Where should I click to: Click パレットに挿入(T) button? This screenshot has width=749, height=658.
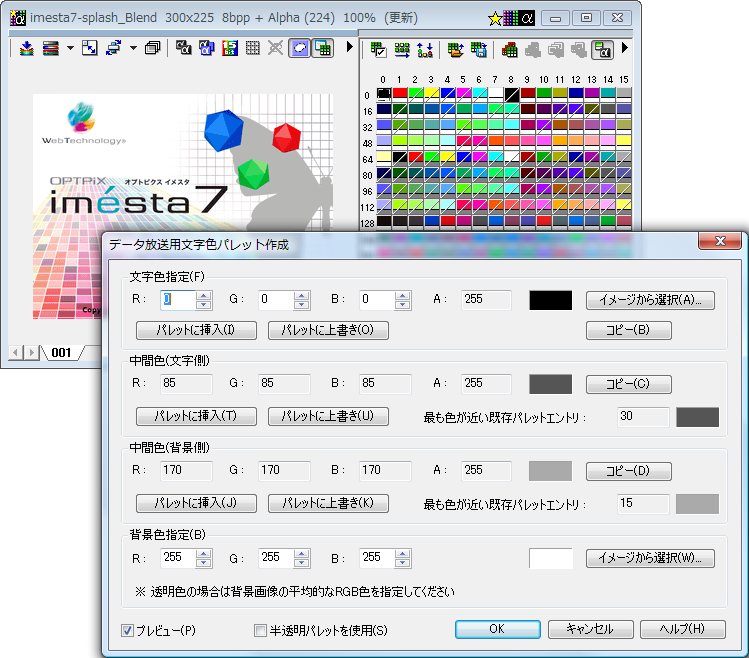(x=196, y=416)
